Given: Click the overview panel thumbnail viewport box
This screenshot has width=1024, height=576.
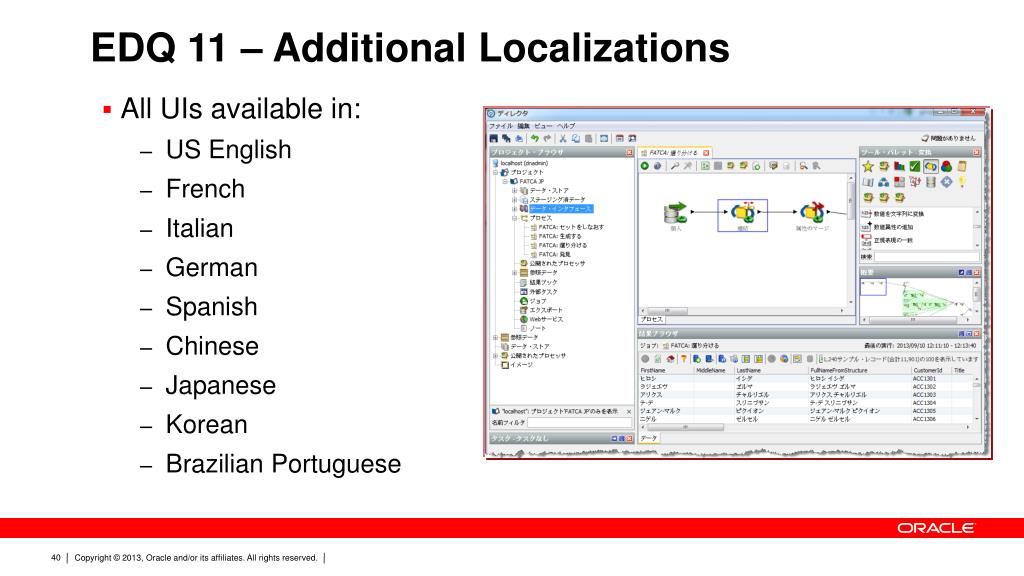Looking at the screenshot, I should [873, 287].
